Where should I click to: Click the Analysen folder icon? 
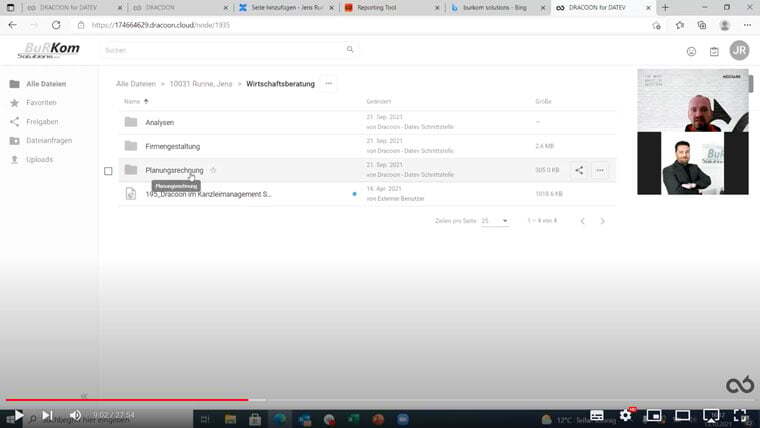[x=131, y=122]
